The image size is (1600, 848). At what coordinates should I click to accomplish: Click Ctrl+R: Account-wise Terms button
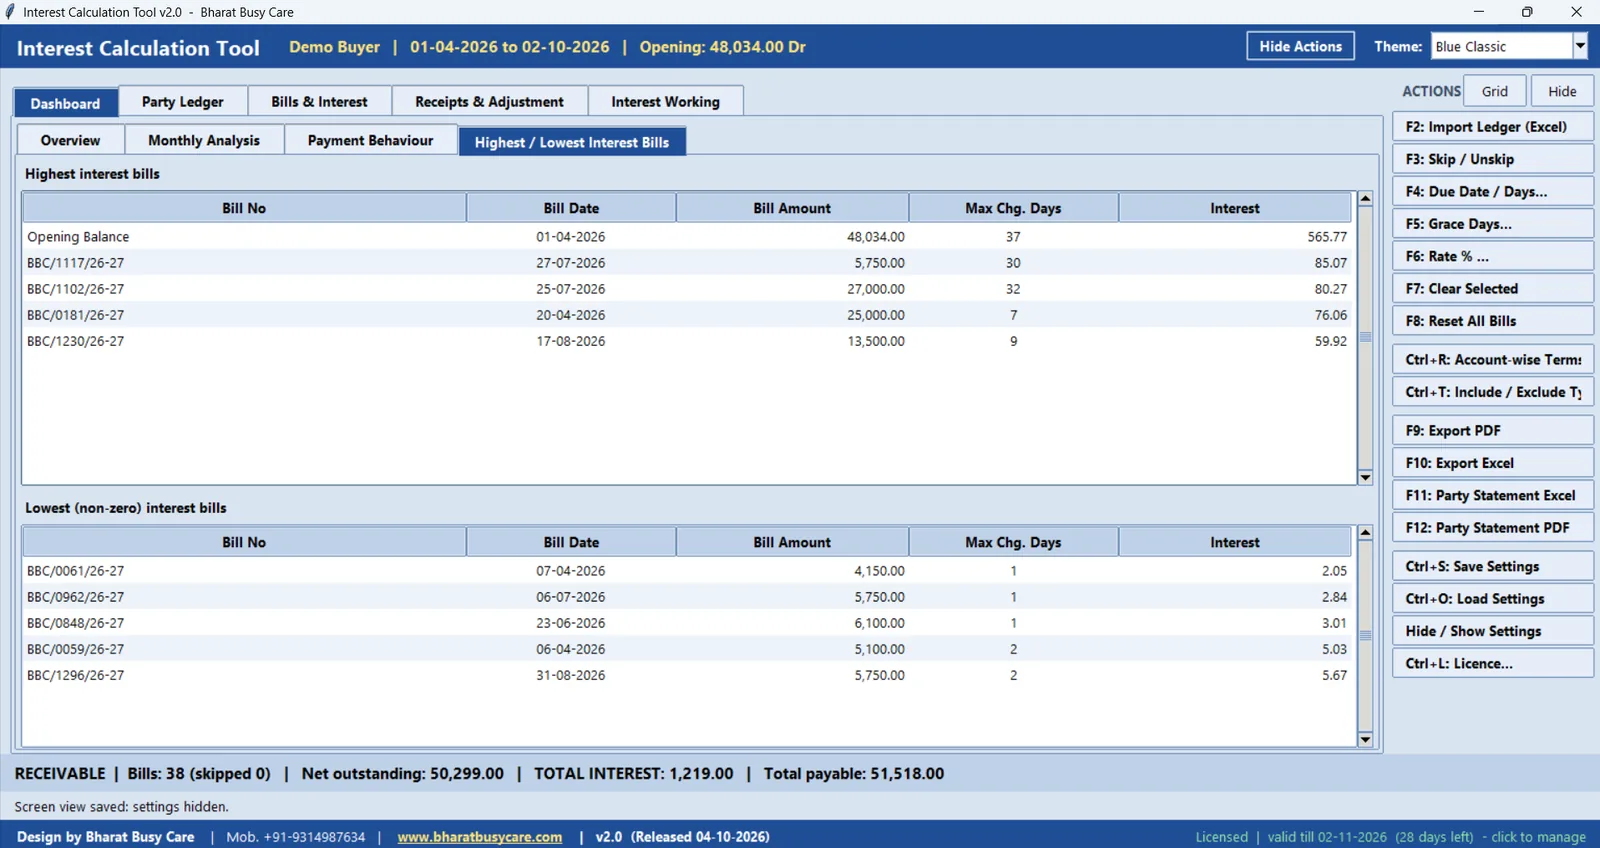(1493, 360)
